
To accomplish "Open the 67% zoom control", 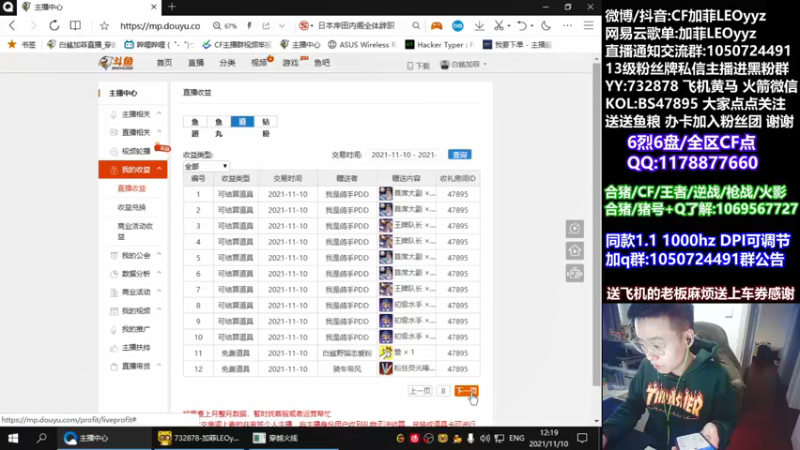I will pyautogui.click(x=225, y=26).
